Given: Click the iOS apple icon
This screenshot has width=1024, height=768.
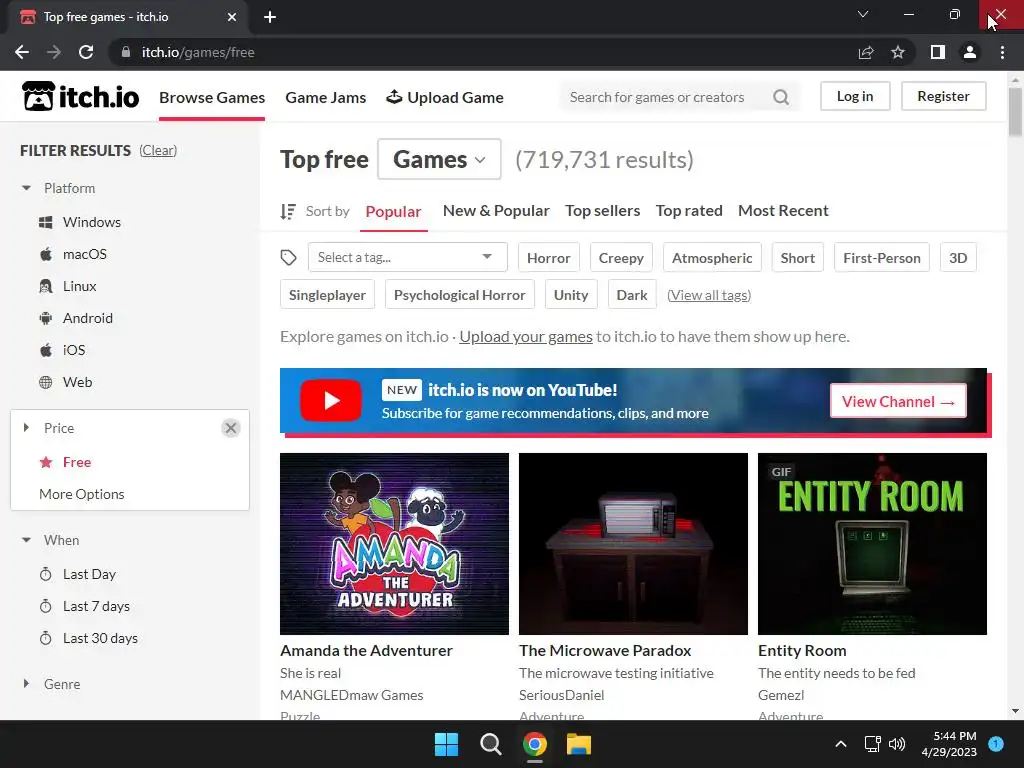Looking at the screenshot, I should pyautogui.click(x=46, y=350).
